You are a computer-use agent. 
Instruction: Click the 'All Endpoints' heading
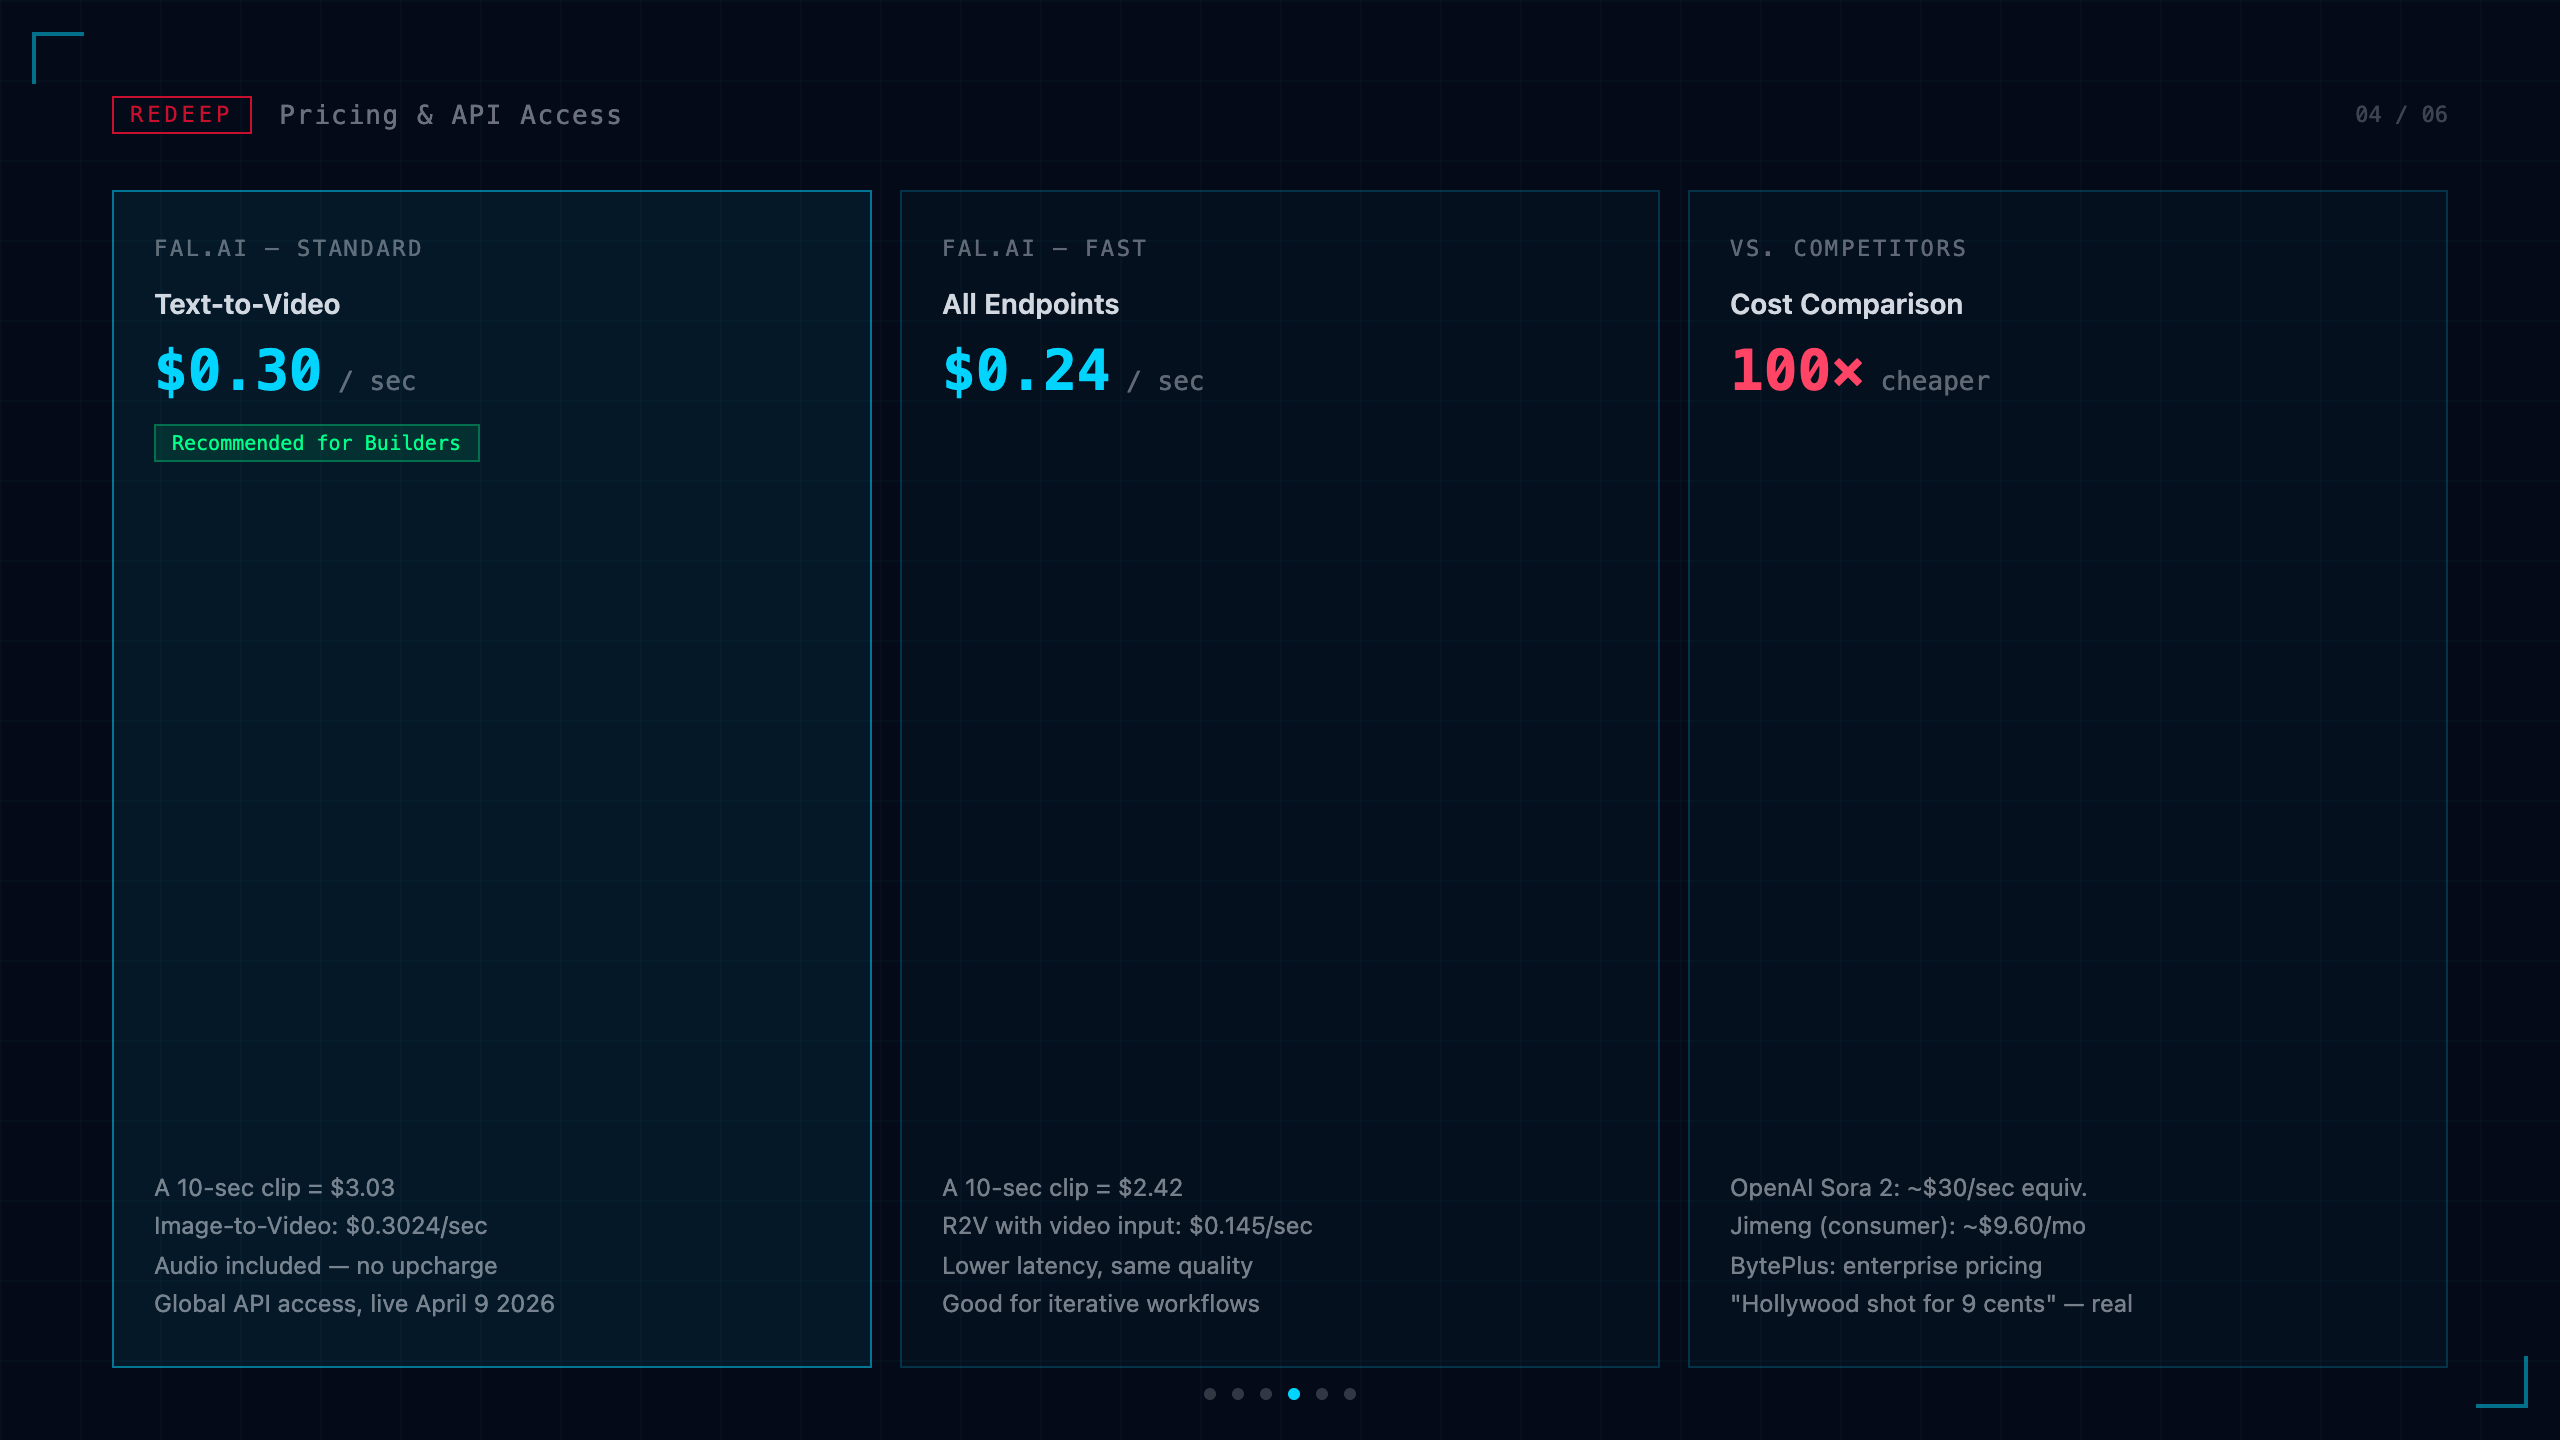1030,304
